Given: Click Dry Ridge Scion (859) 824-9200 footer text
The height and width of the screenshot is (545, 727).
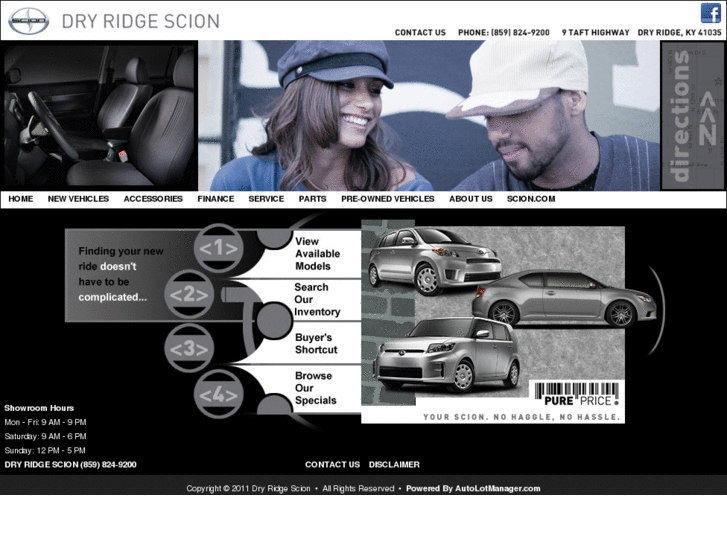Looking at the screenshot, I should pos(70,465).
